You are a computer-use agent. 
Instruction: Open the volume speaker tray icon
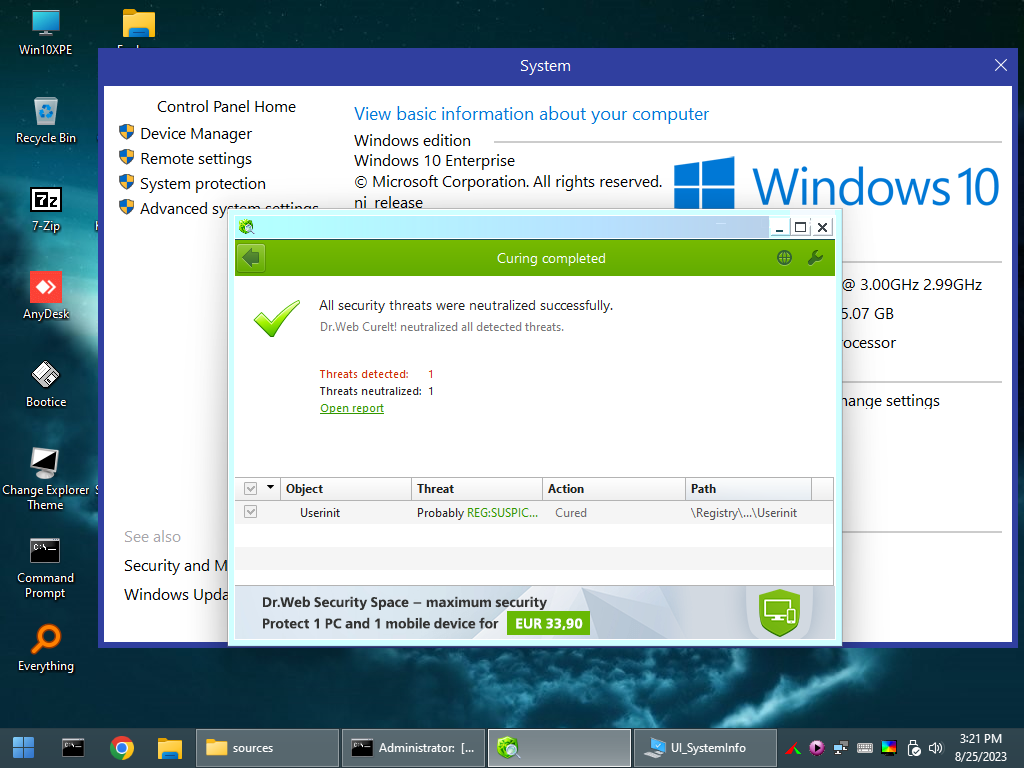(x=936, y=748)
